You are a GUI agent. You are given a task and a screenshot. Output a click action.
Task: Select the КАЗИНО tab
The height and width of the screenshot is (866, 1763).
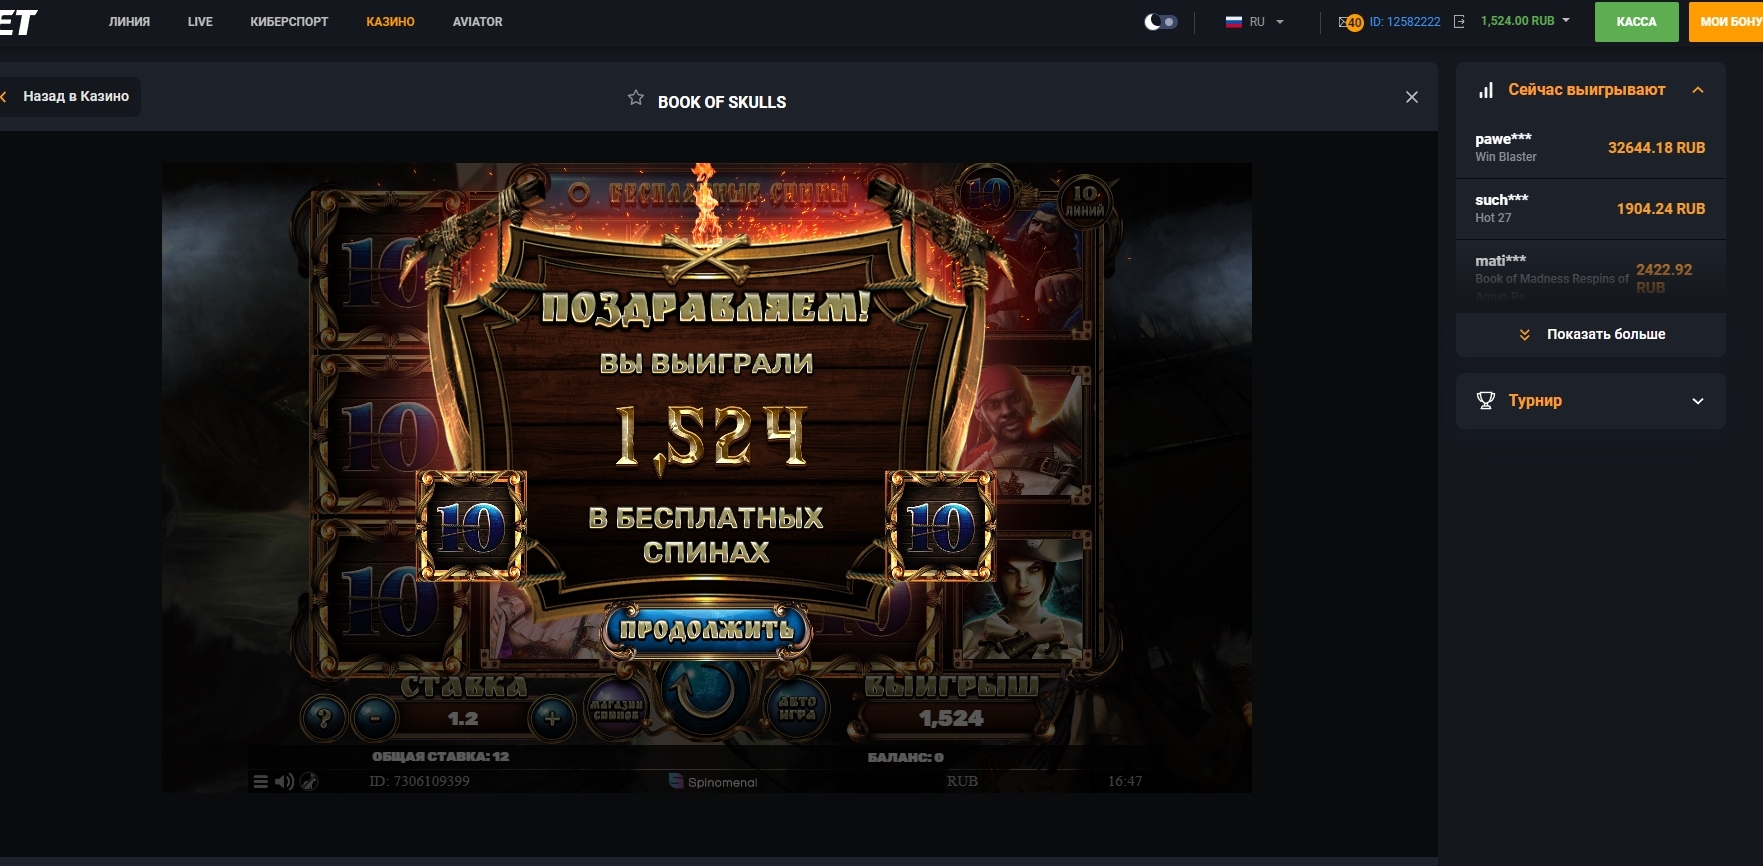390,22
